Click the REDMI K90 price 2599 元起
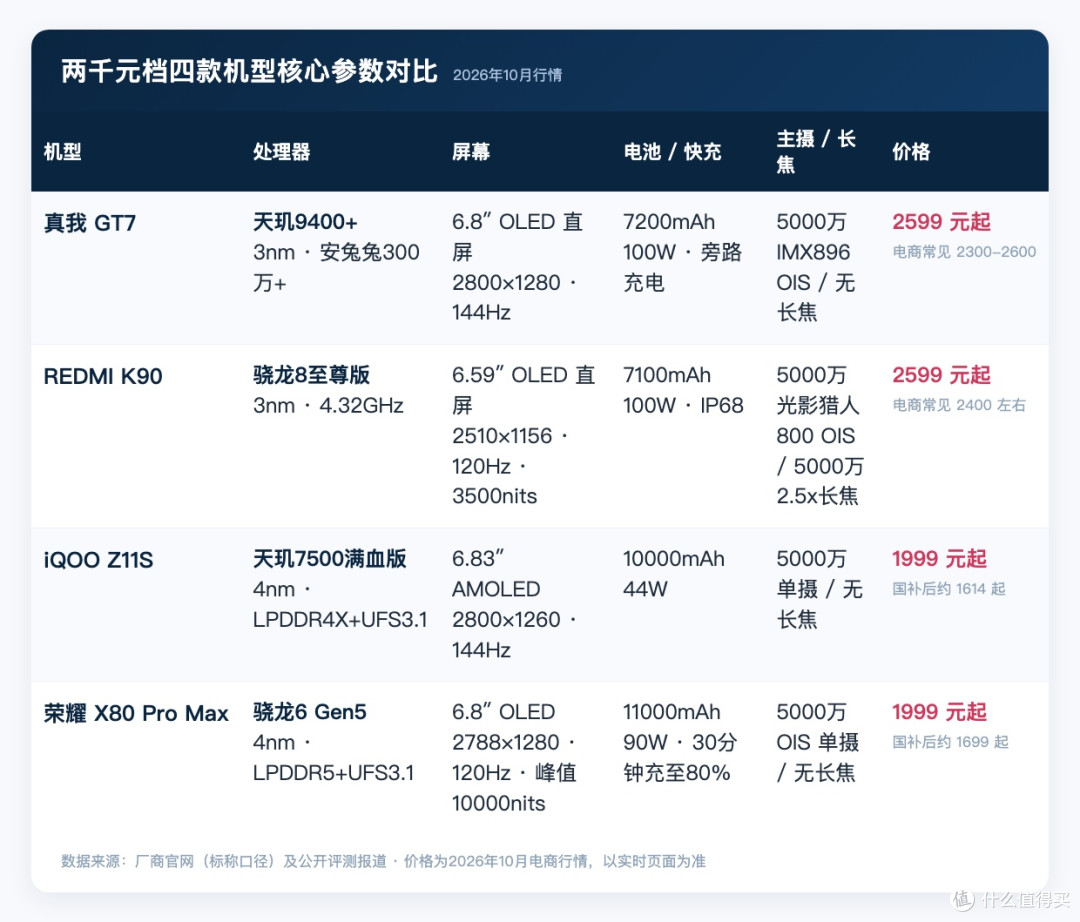Image resolution: width=1080 pixels, height=922 pixels. click(942, 375)
